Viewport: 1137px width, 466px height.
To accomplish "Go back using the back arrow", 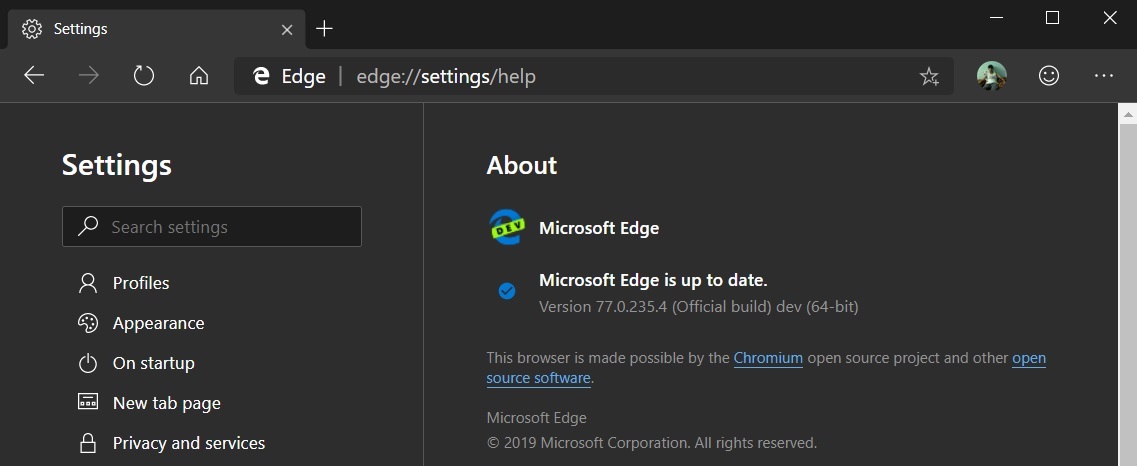I will [34, 75].
